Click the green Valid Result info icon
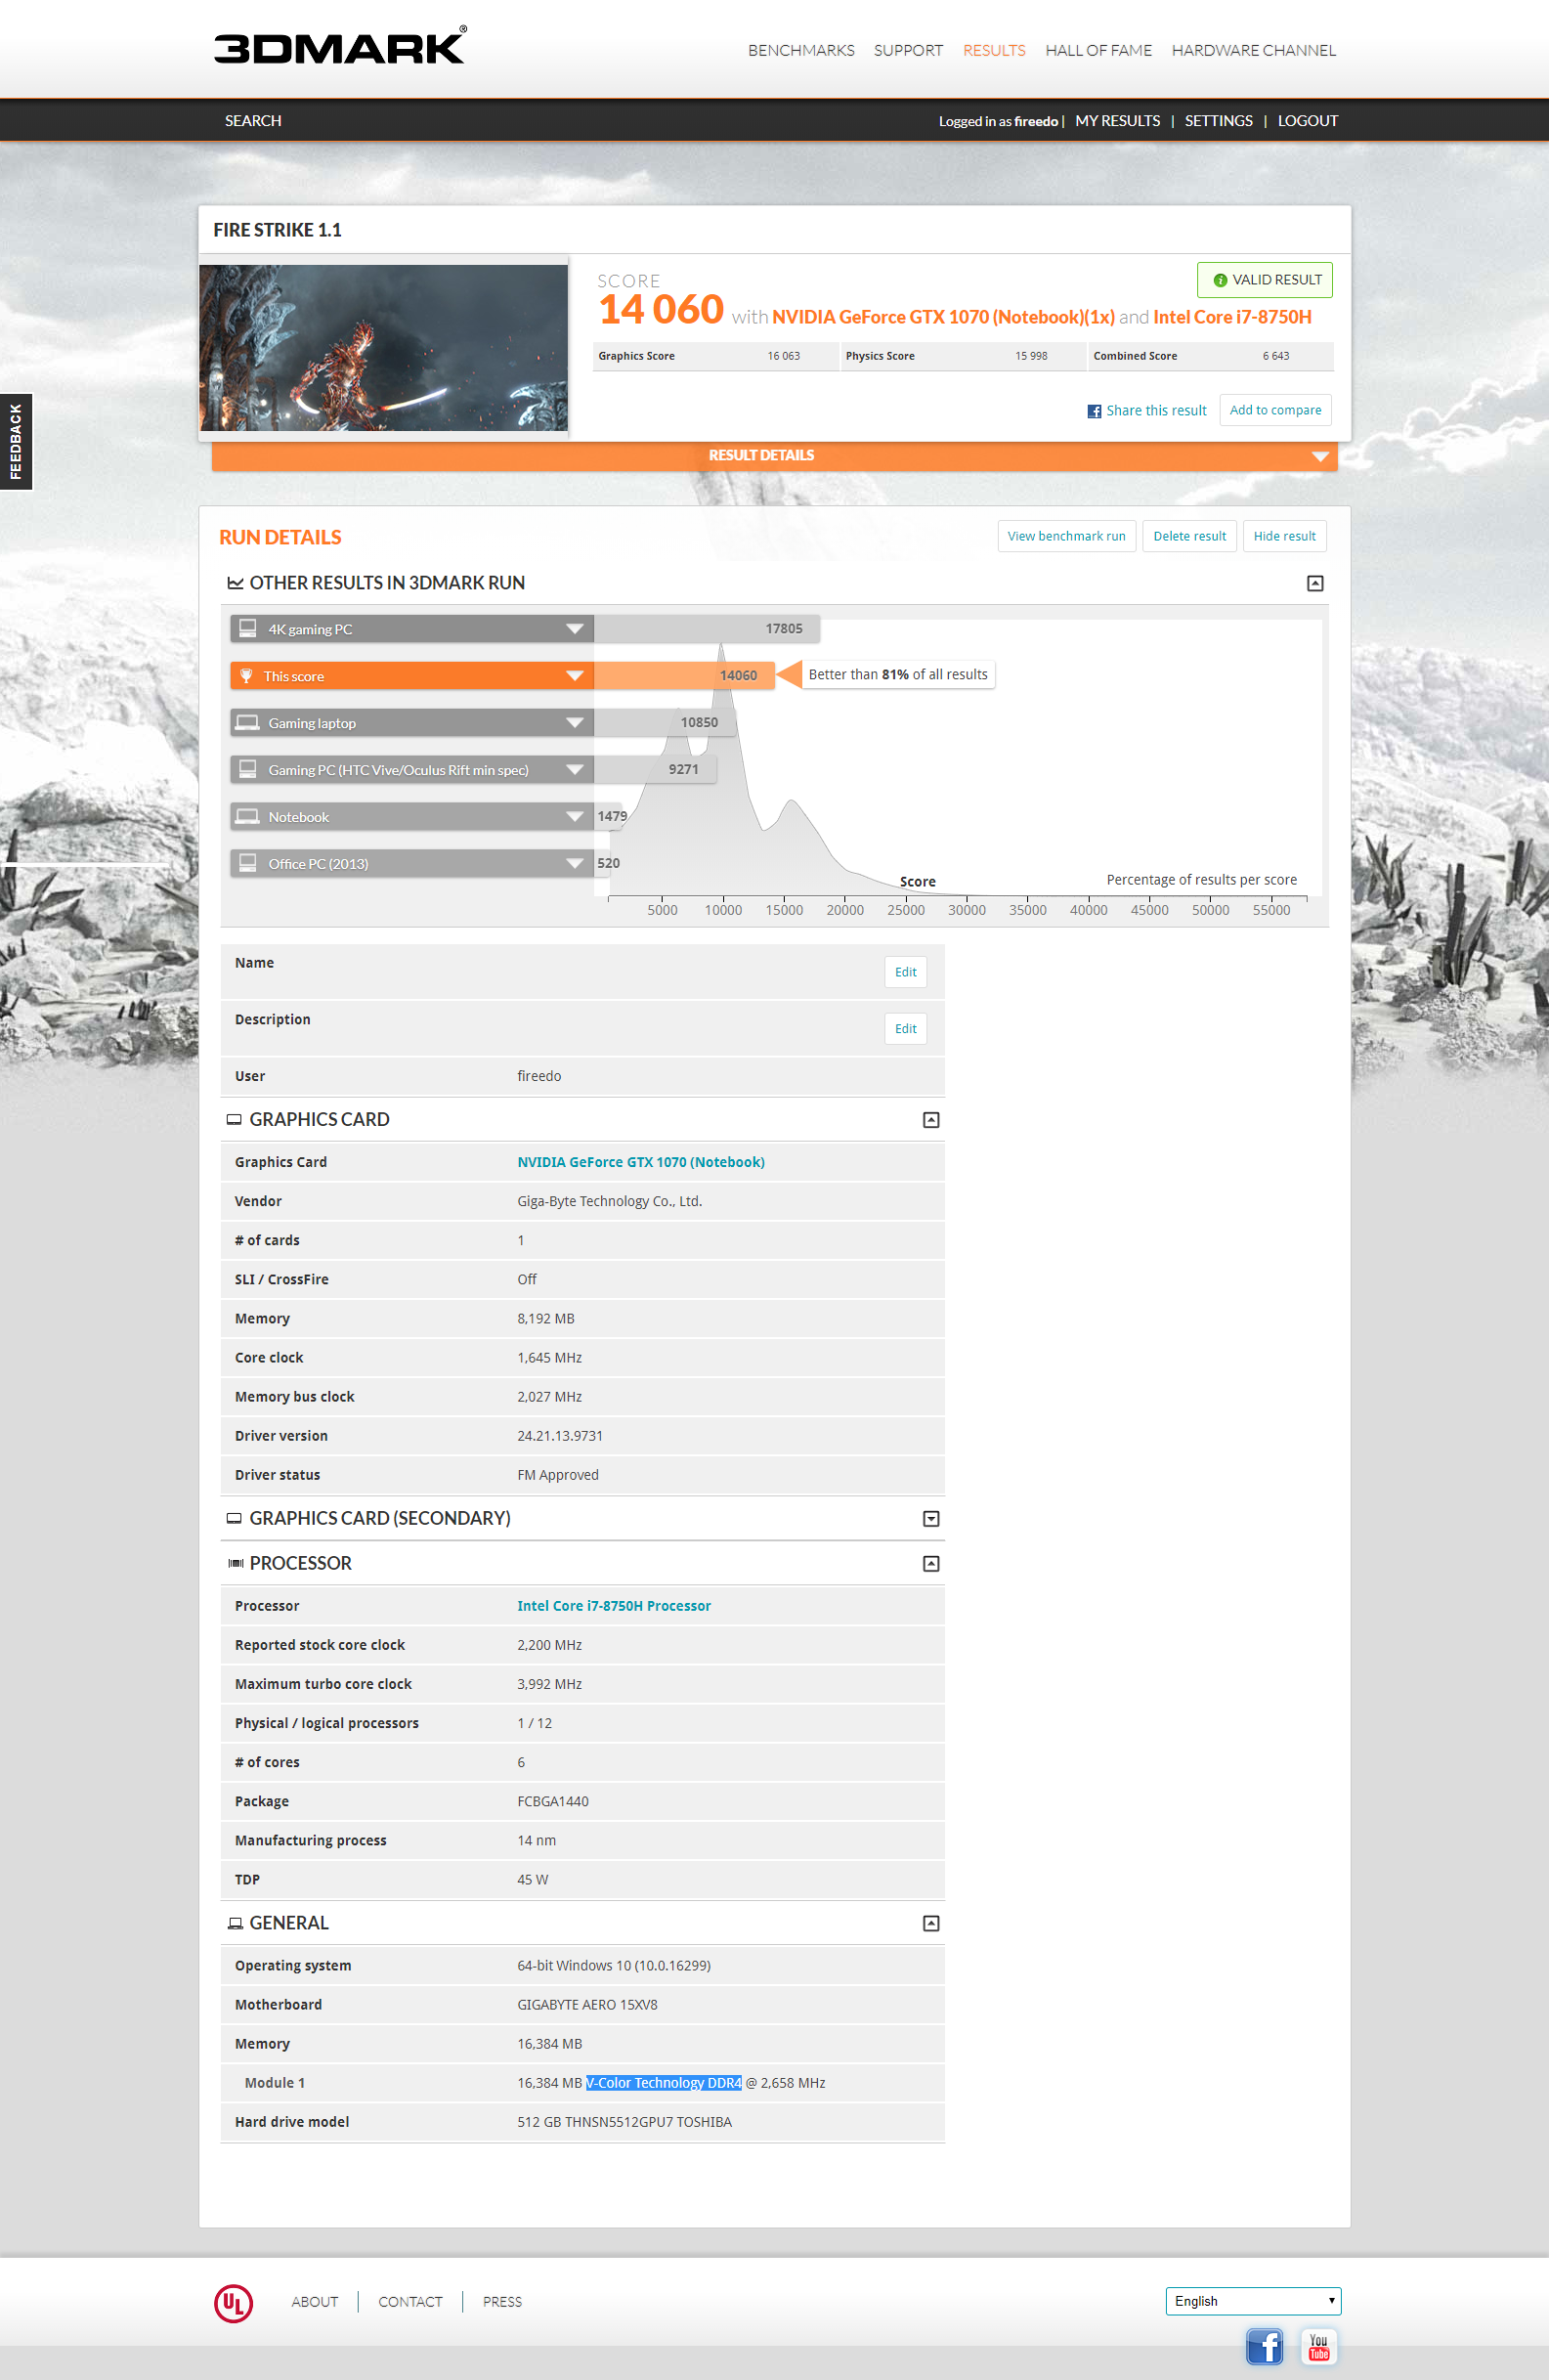 [x=1220, y=280]
